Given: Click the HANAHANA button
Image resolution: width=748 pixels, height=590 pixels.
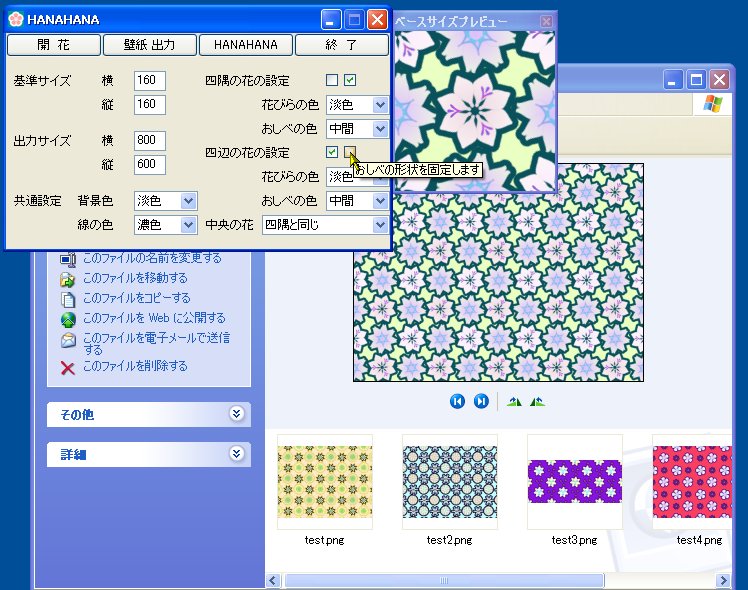Looking at the screenshot, I should (246, 45).
